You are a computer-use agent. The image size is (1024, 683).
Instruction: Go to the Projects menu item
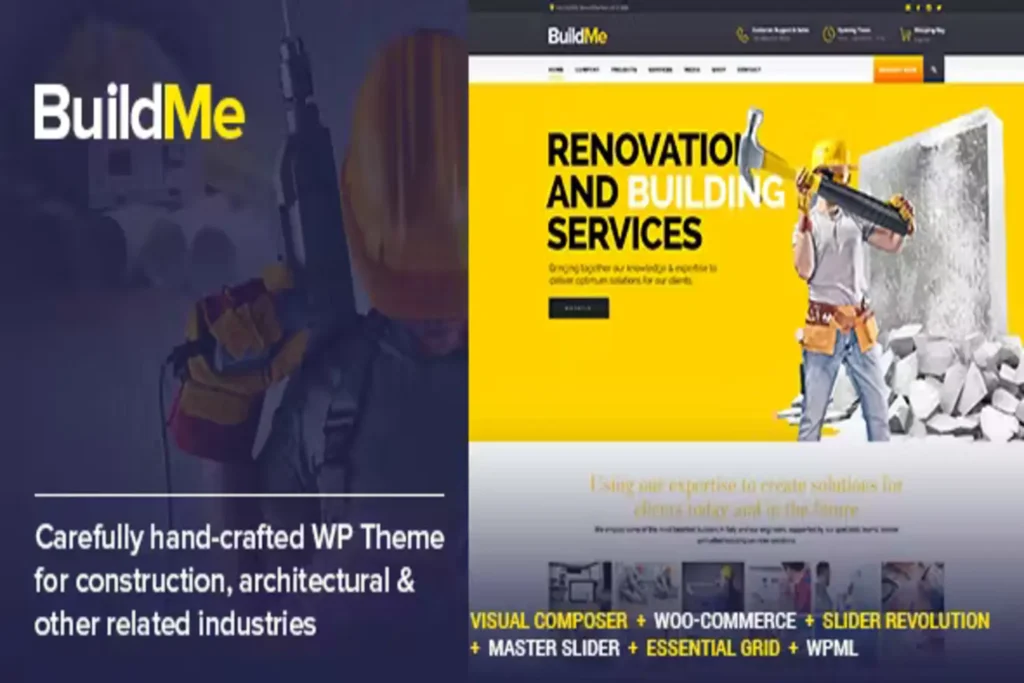[624, 71]
